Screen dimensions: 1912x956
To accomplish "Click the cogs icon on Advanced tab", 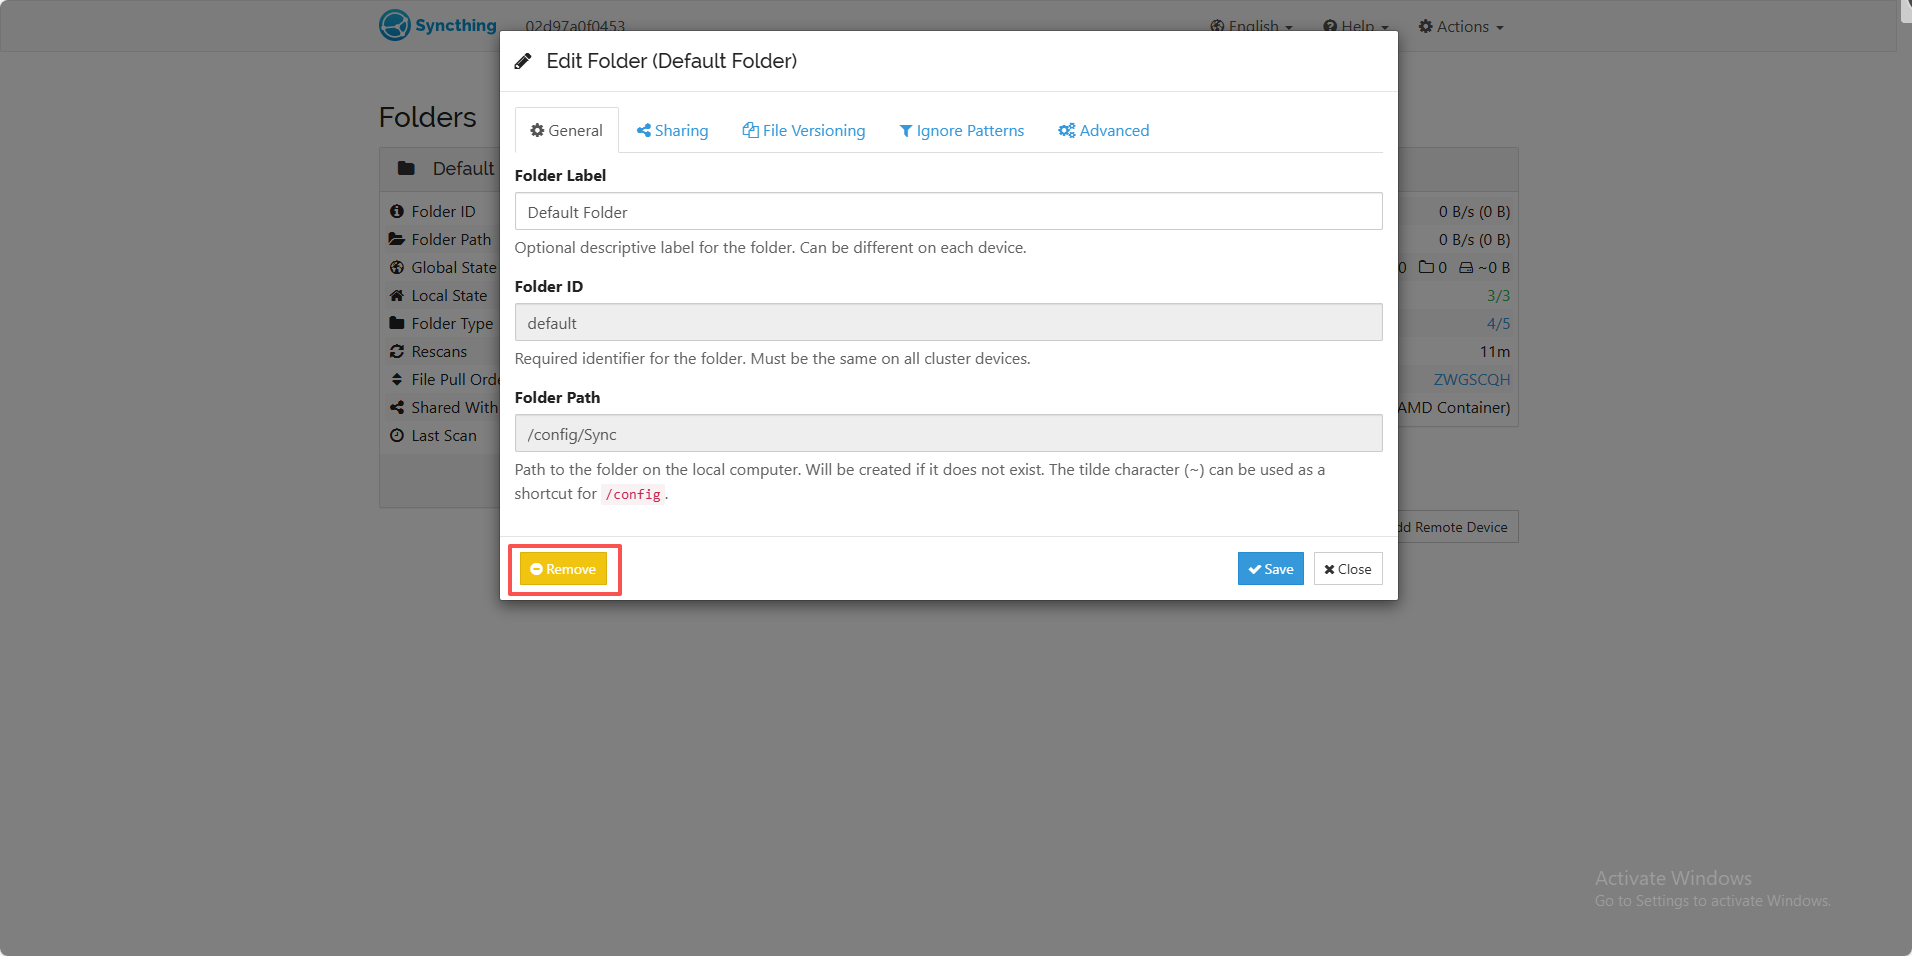I will point(1067,130).
